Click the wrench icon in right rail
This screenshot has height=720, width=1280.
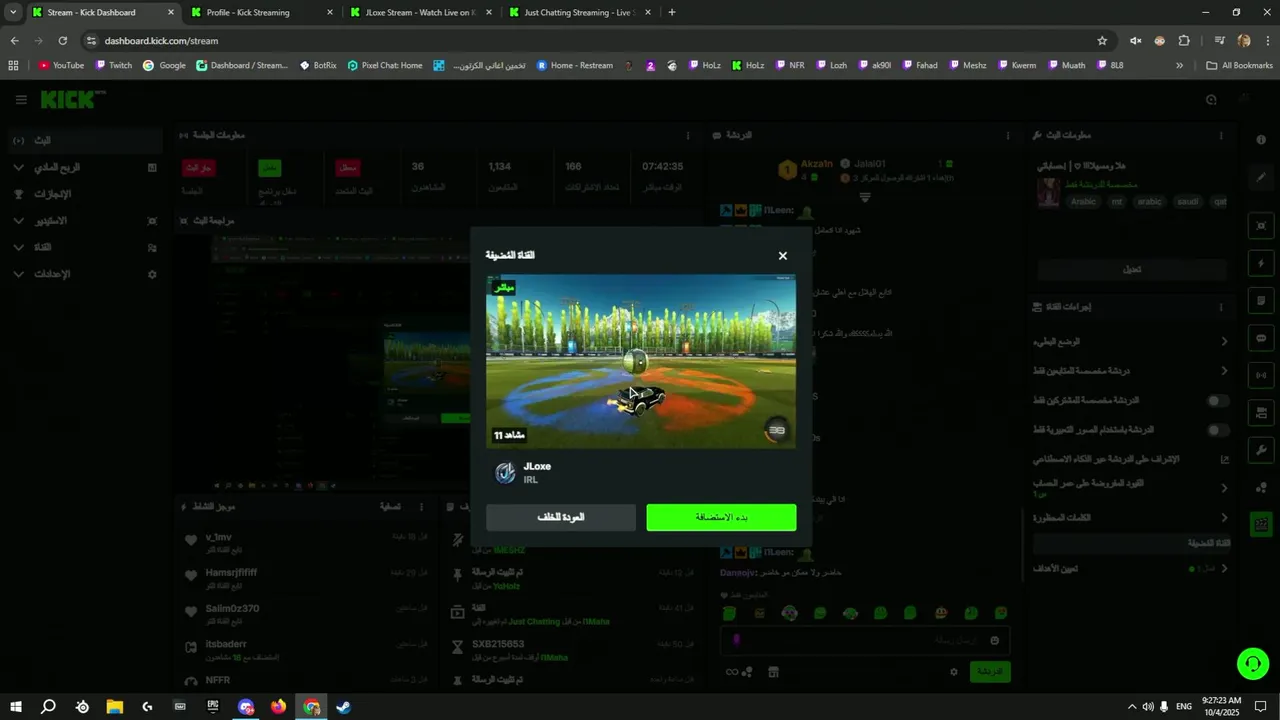[x=1261, y=450]
